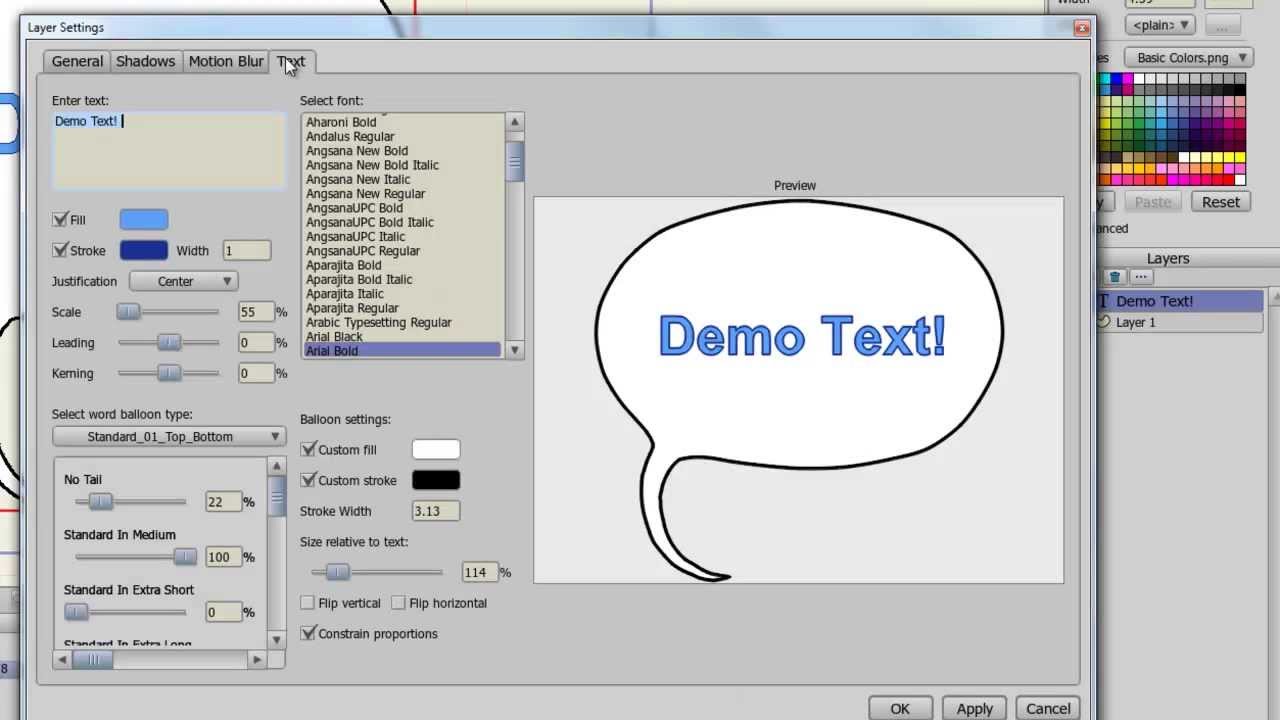Image resolution: width=1280 pixels, height=720 pixels.
Task: Enable the Flip vertical checkbox
Action: click(x=308, y=603)
